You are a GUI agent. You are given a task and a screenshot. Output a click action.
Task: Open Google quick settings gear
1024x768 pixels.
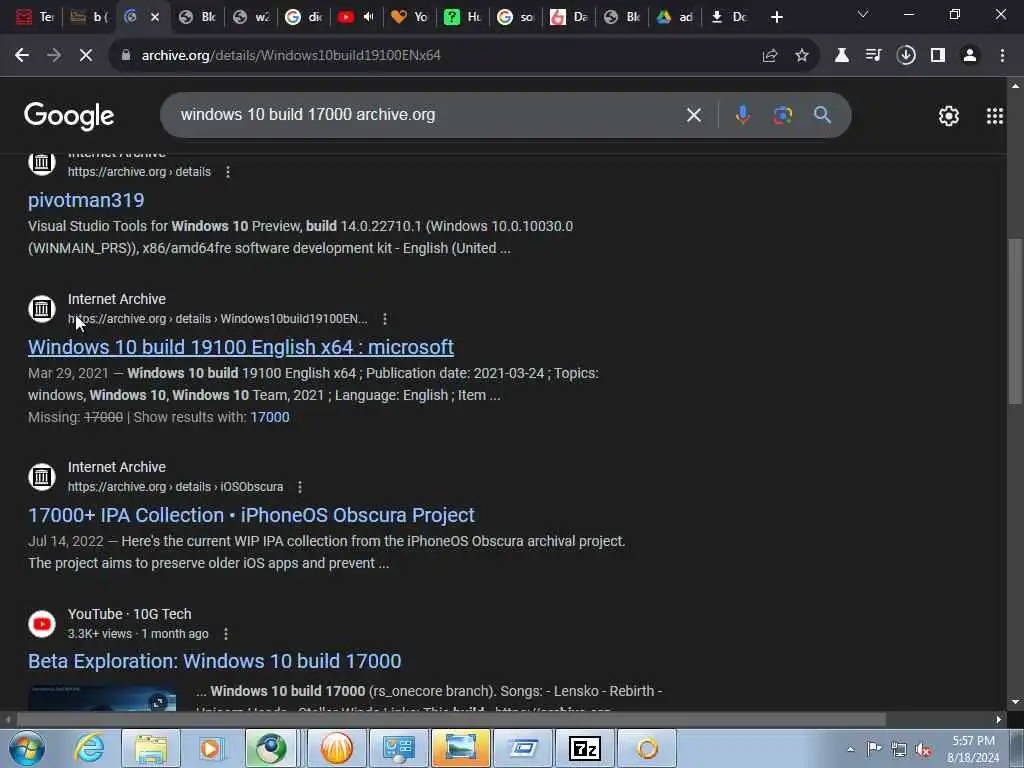[x=948, y=116]
